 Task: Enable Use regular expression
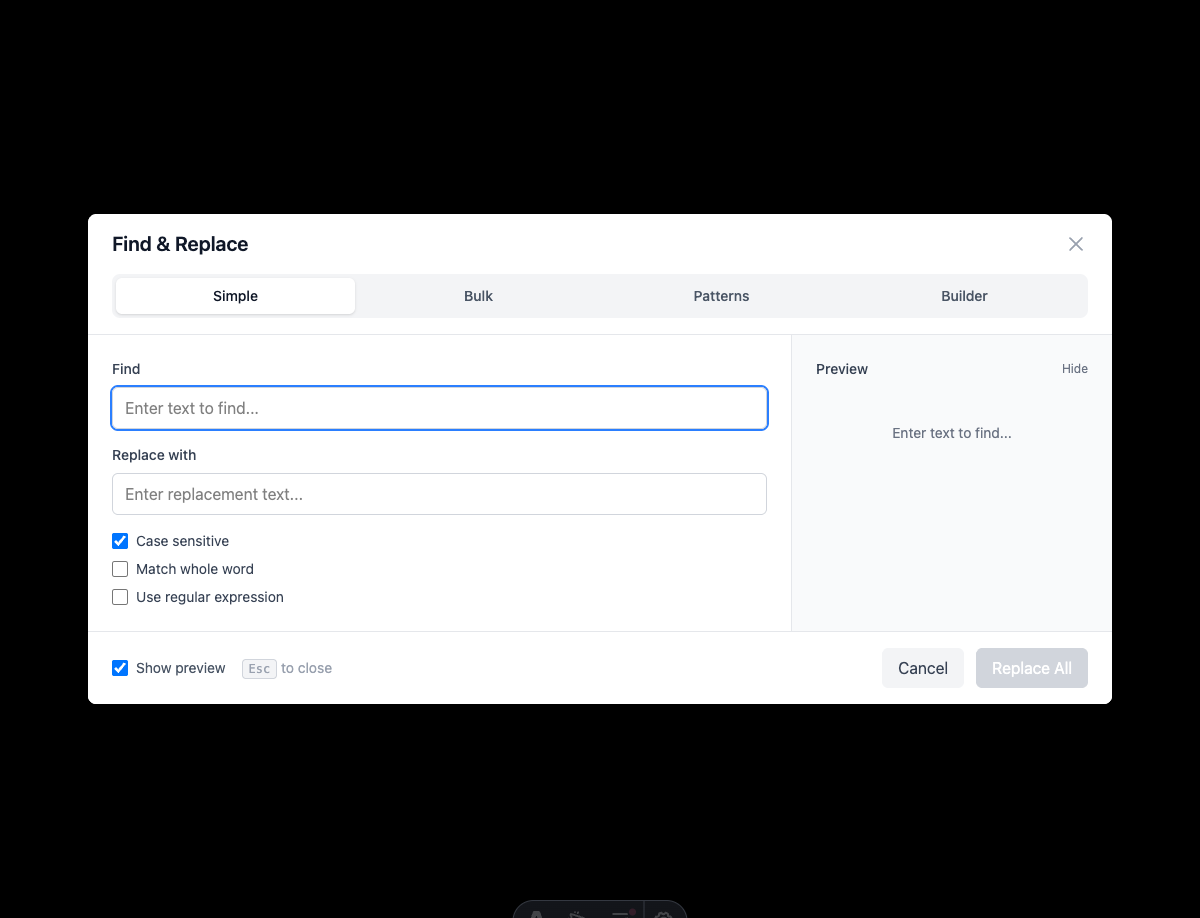click(120, 596)
